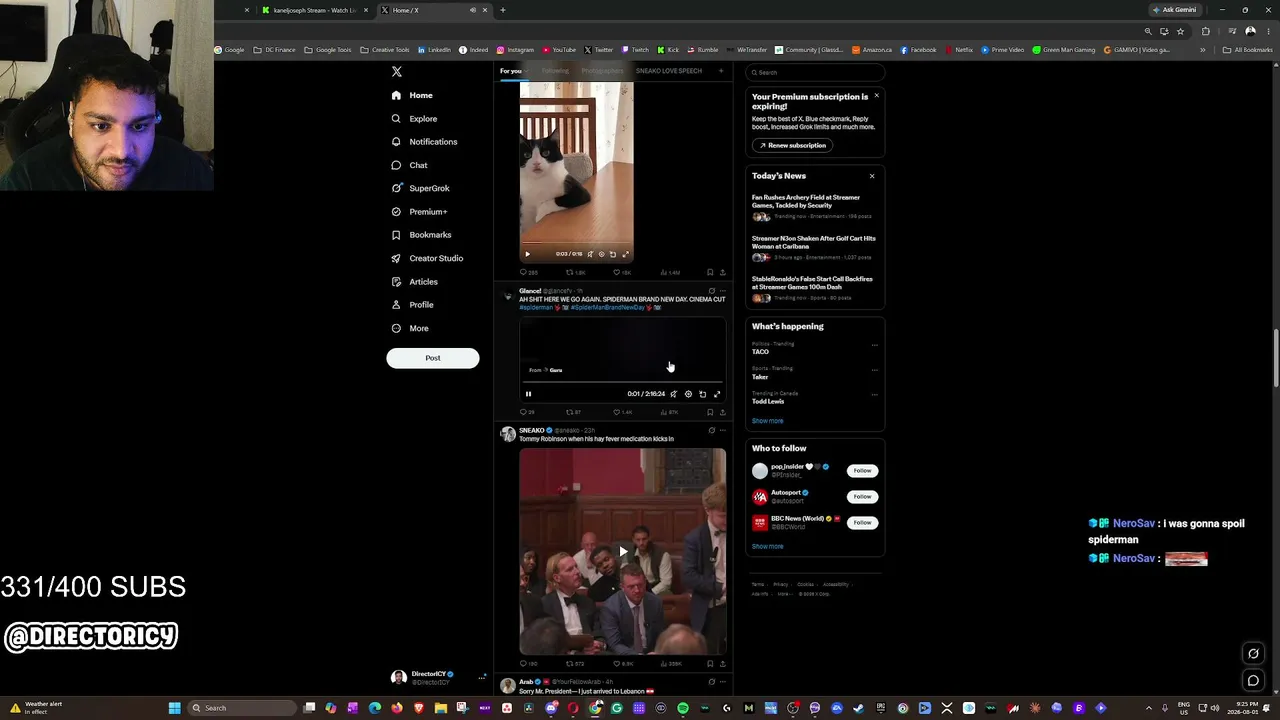Open the SNEAKO LOVE SPEECH tab
The height and width of the screenshot is (720, 1280).
tap(669, 71)
